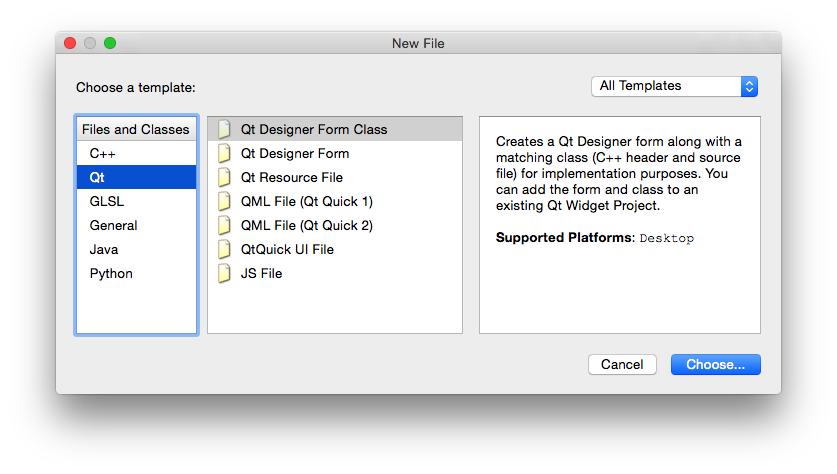Click the Qt Resource File icon
Screen dimensions: 837x474
pos(224,177)
